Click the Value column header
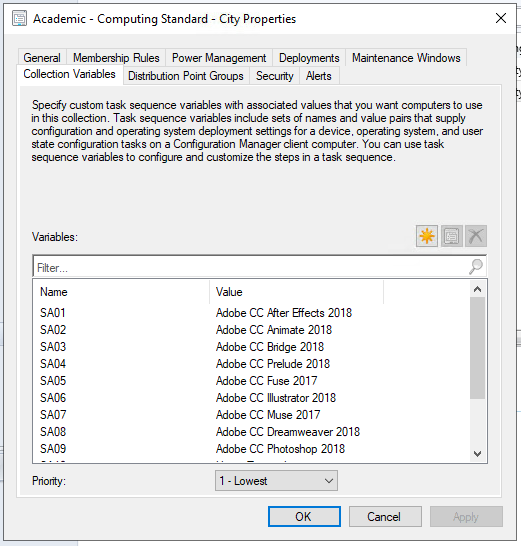Viewport: 521px width, 546px height. [x=296, y=292]
